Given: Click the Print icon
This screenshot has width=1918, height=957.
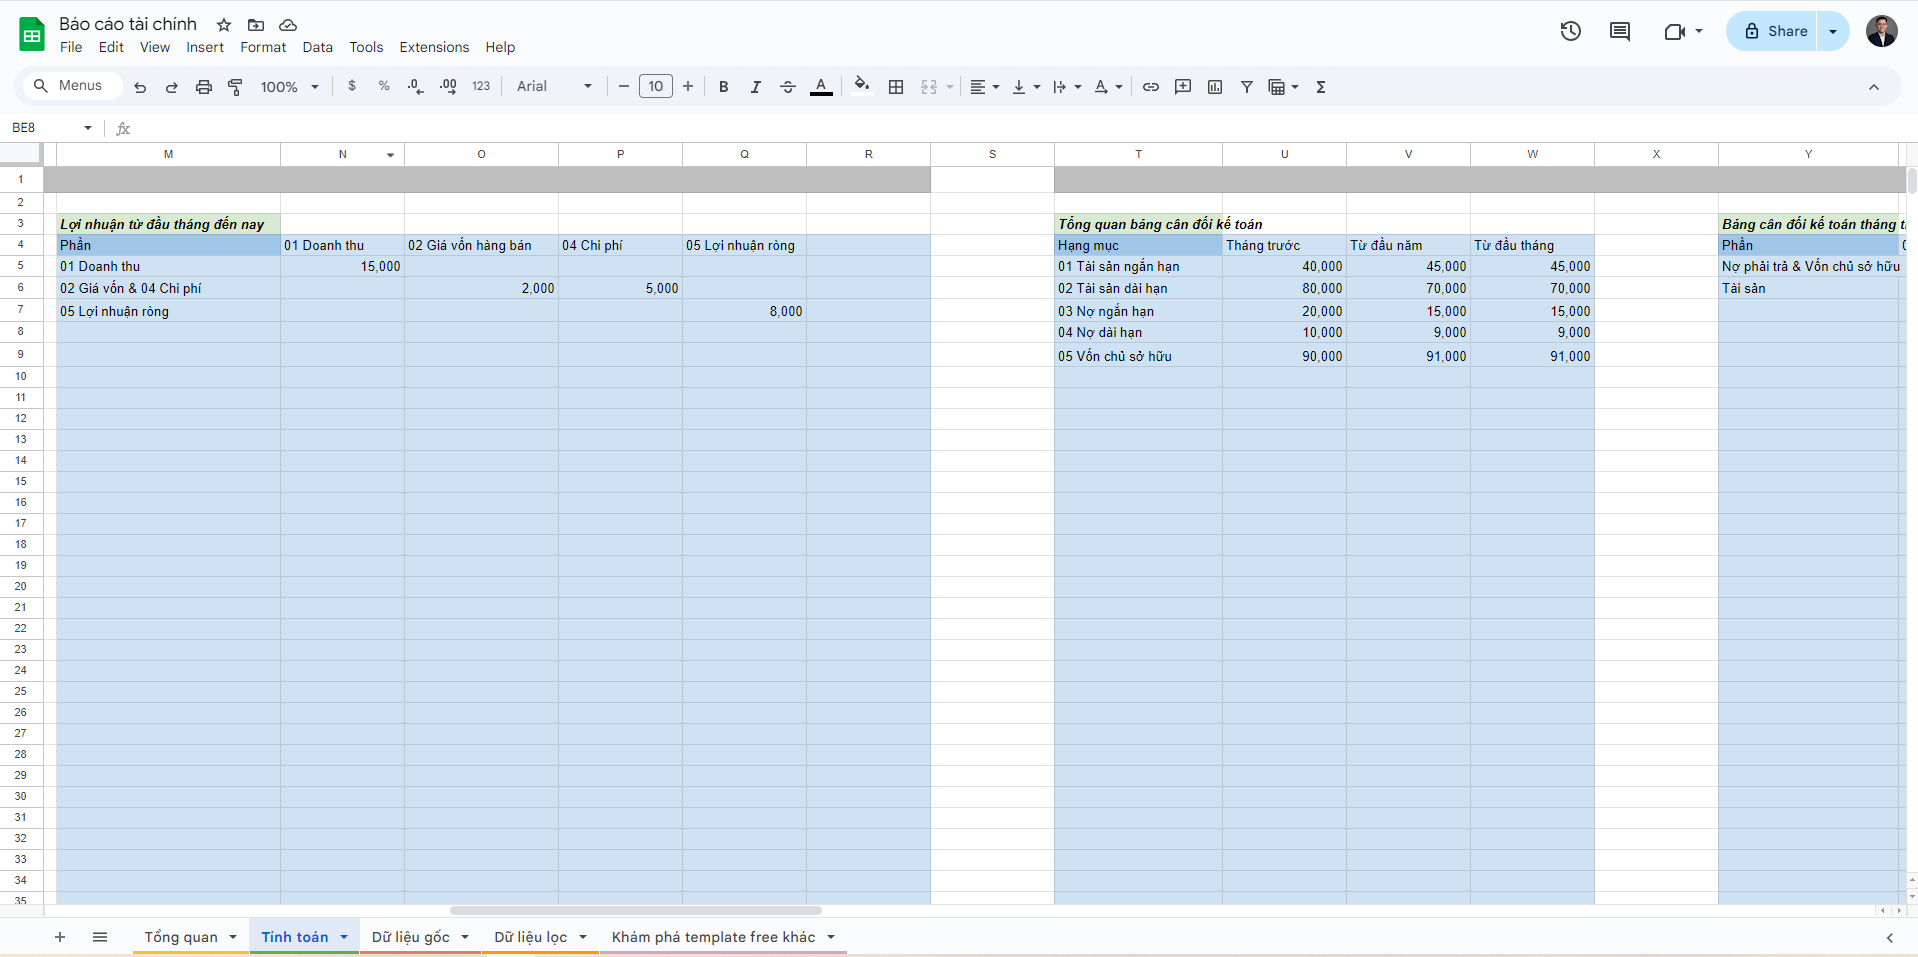Looking at the screenshot, I should point(204,87).
